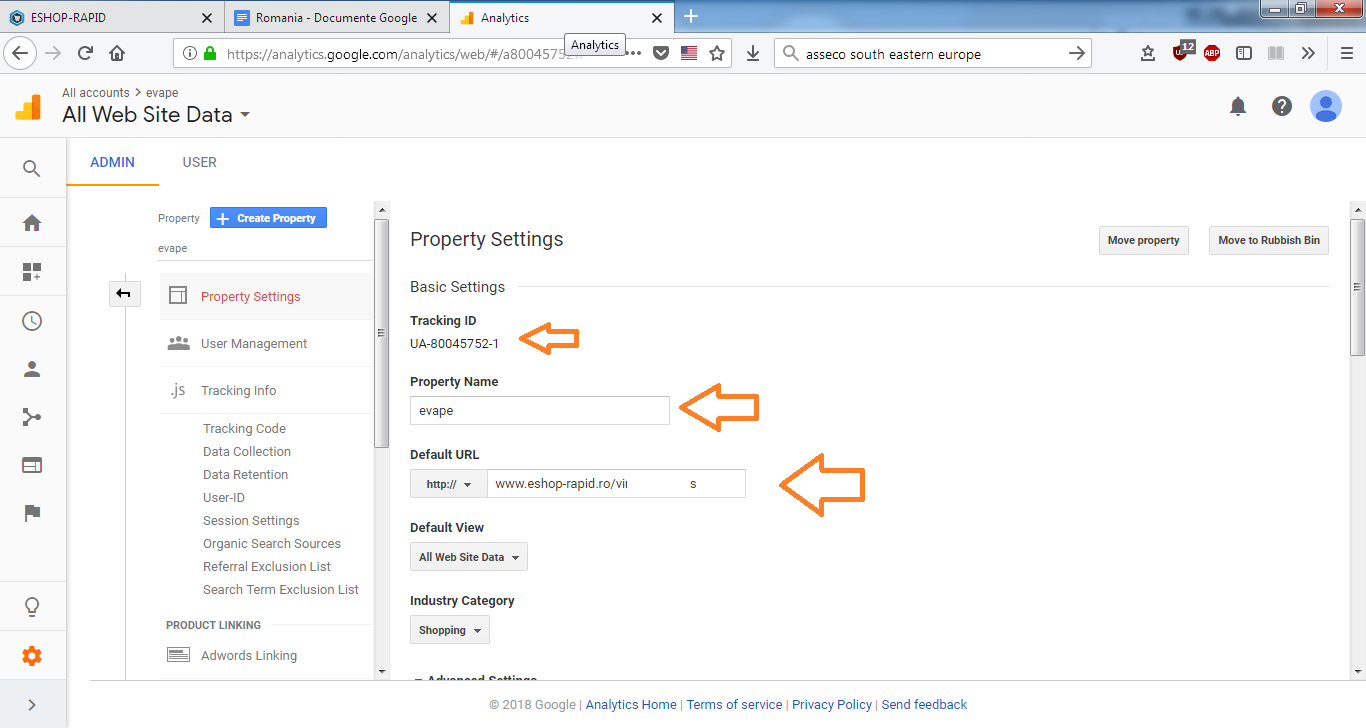The image size is (1366, 728).
Task: Show more toolbar items overflow chevron
Action: click(1308, 54)
